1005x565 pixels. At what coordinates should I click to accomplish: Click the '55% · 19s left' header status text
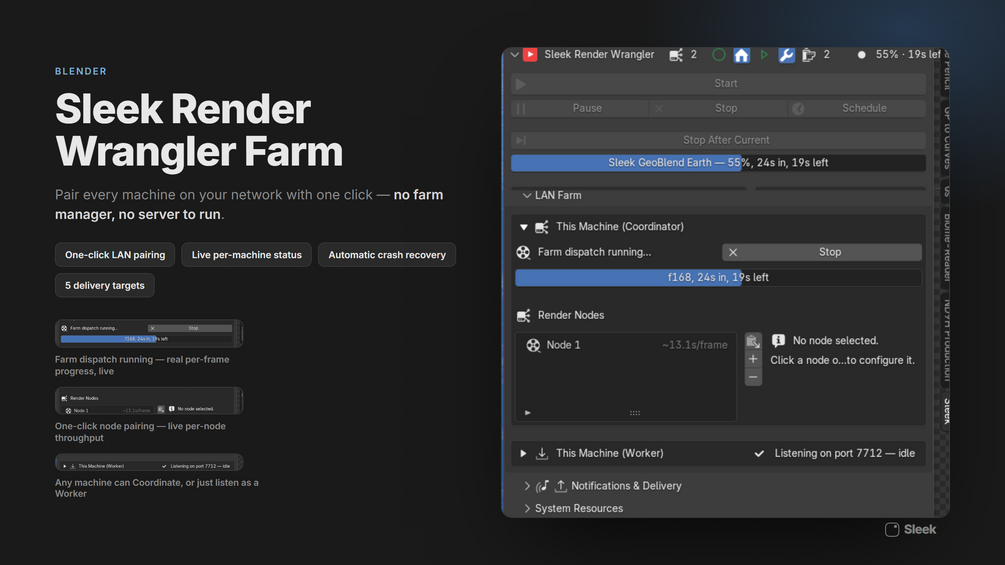908,55
